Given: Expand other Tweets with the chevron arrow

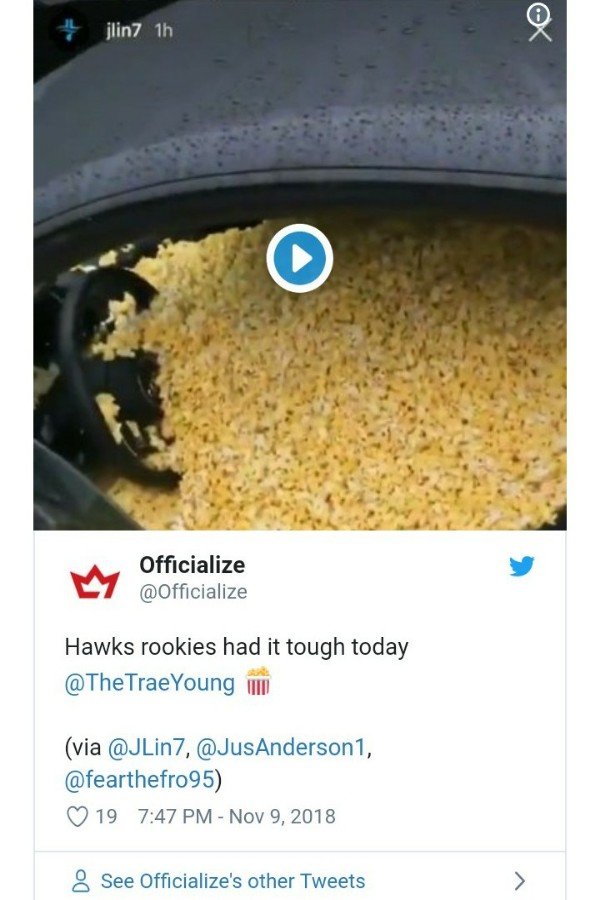Looking at the screenshot, I should click(x=520, y=880).
